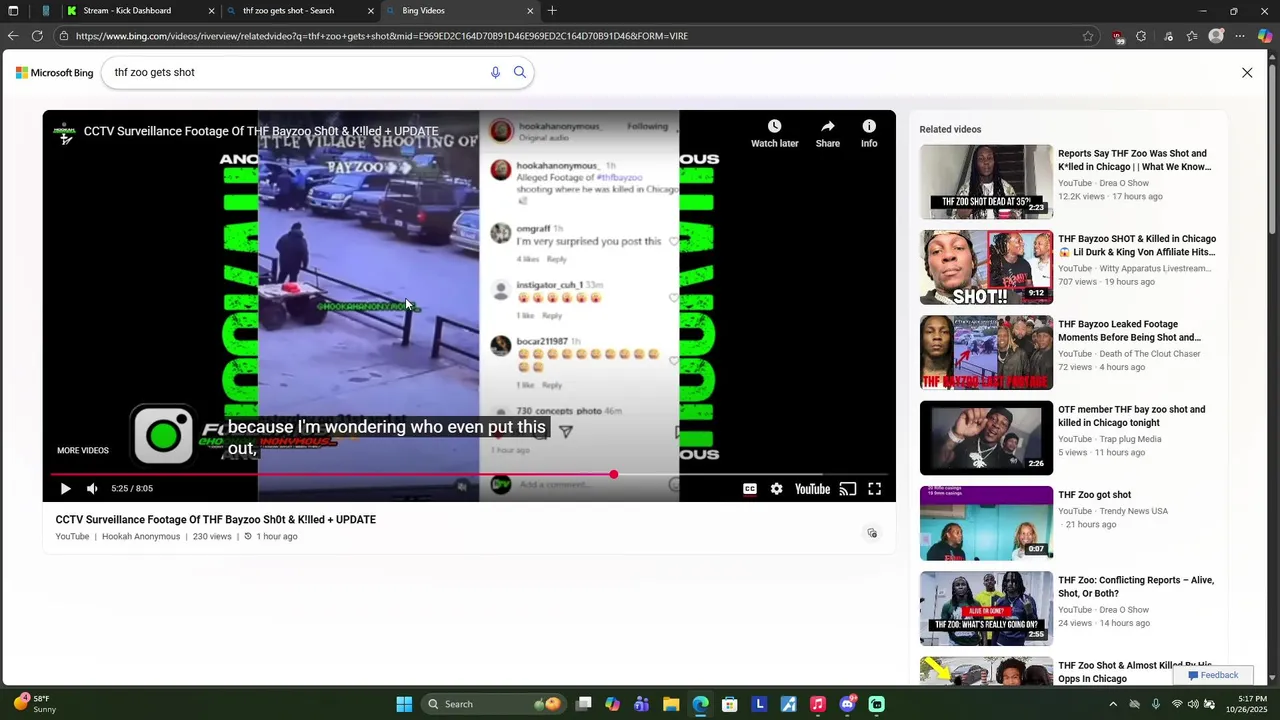Click the '1 hour ago' upload time text
This screenshot has width=1280, height=720.
point(277,537)
